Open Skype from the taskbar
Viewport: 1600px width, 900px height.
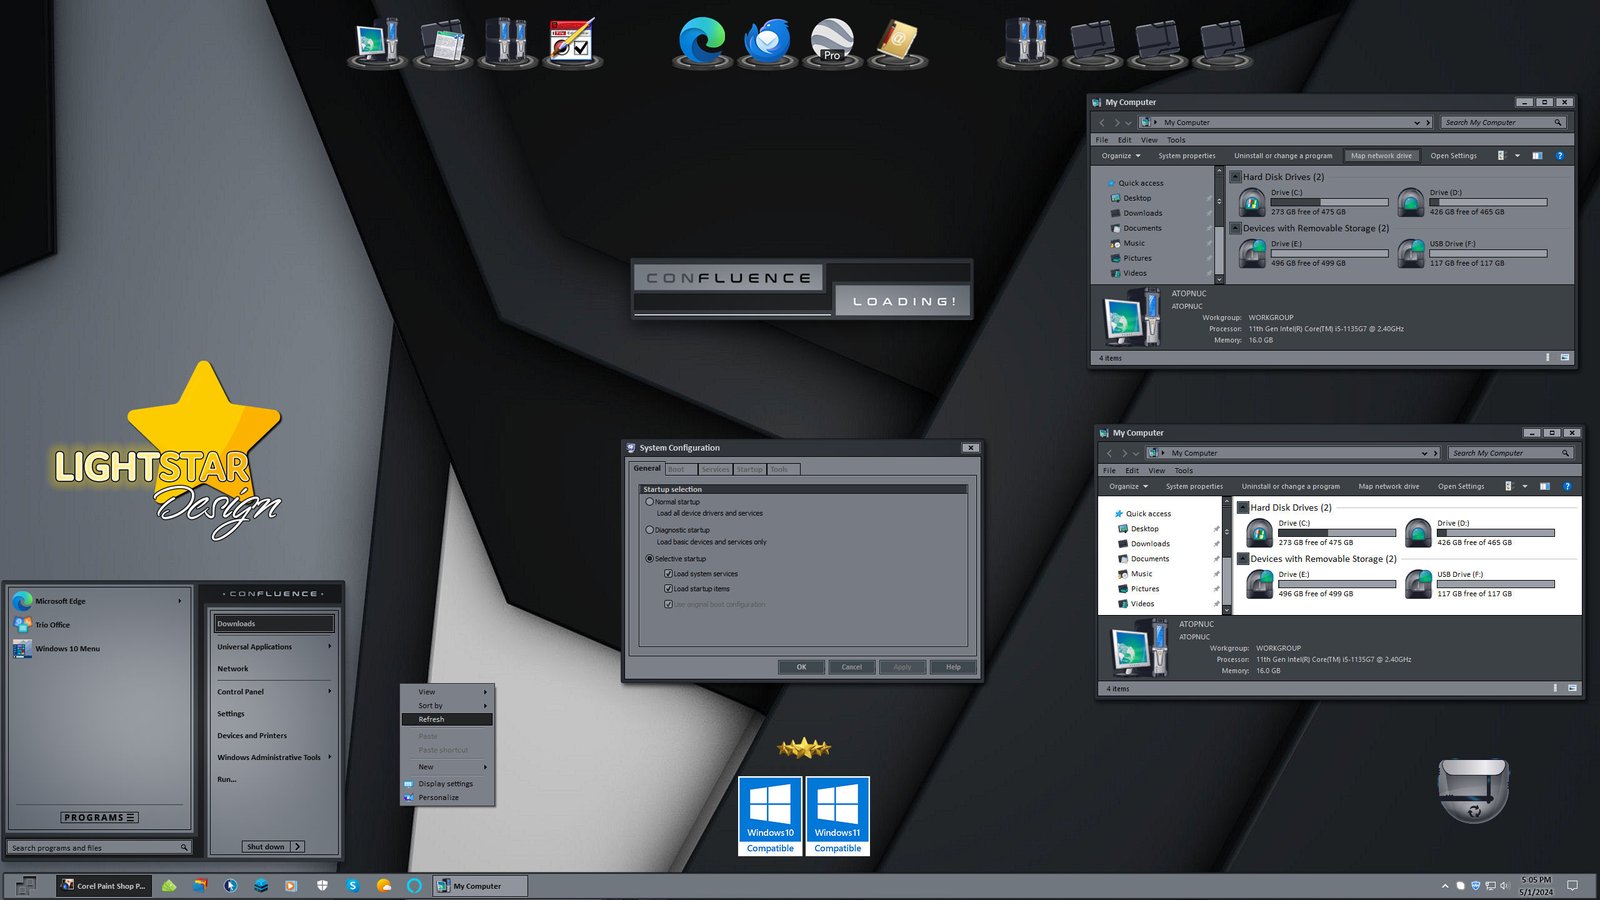[x=352, y=885]
